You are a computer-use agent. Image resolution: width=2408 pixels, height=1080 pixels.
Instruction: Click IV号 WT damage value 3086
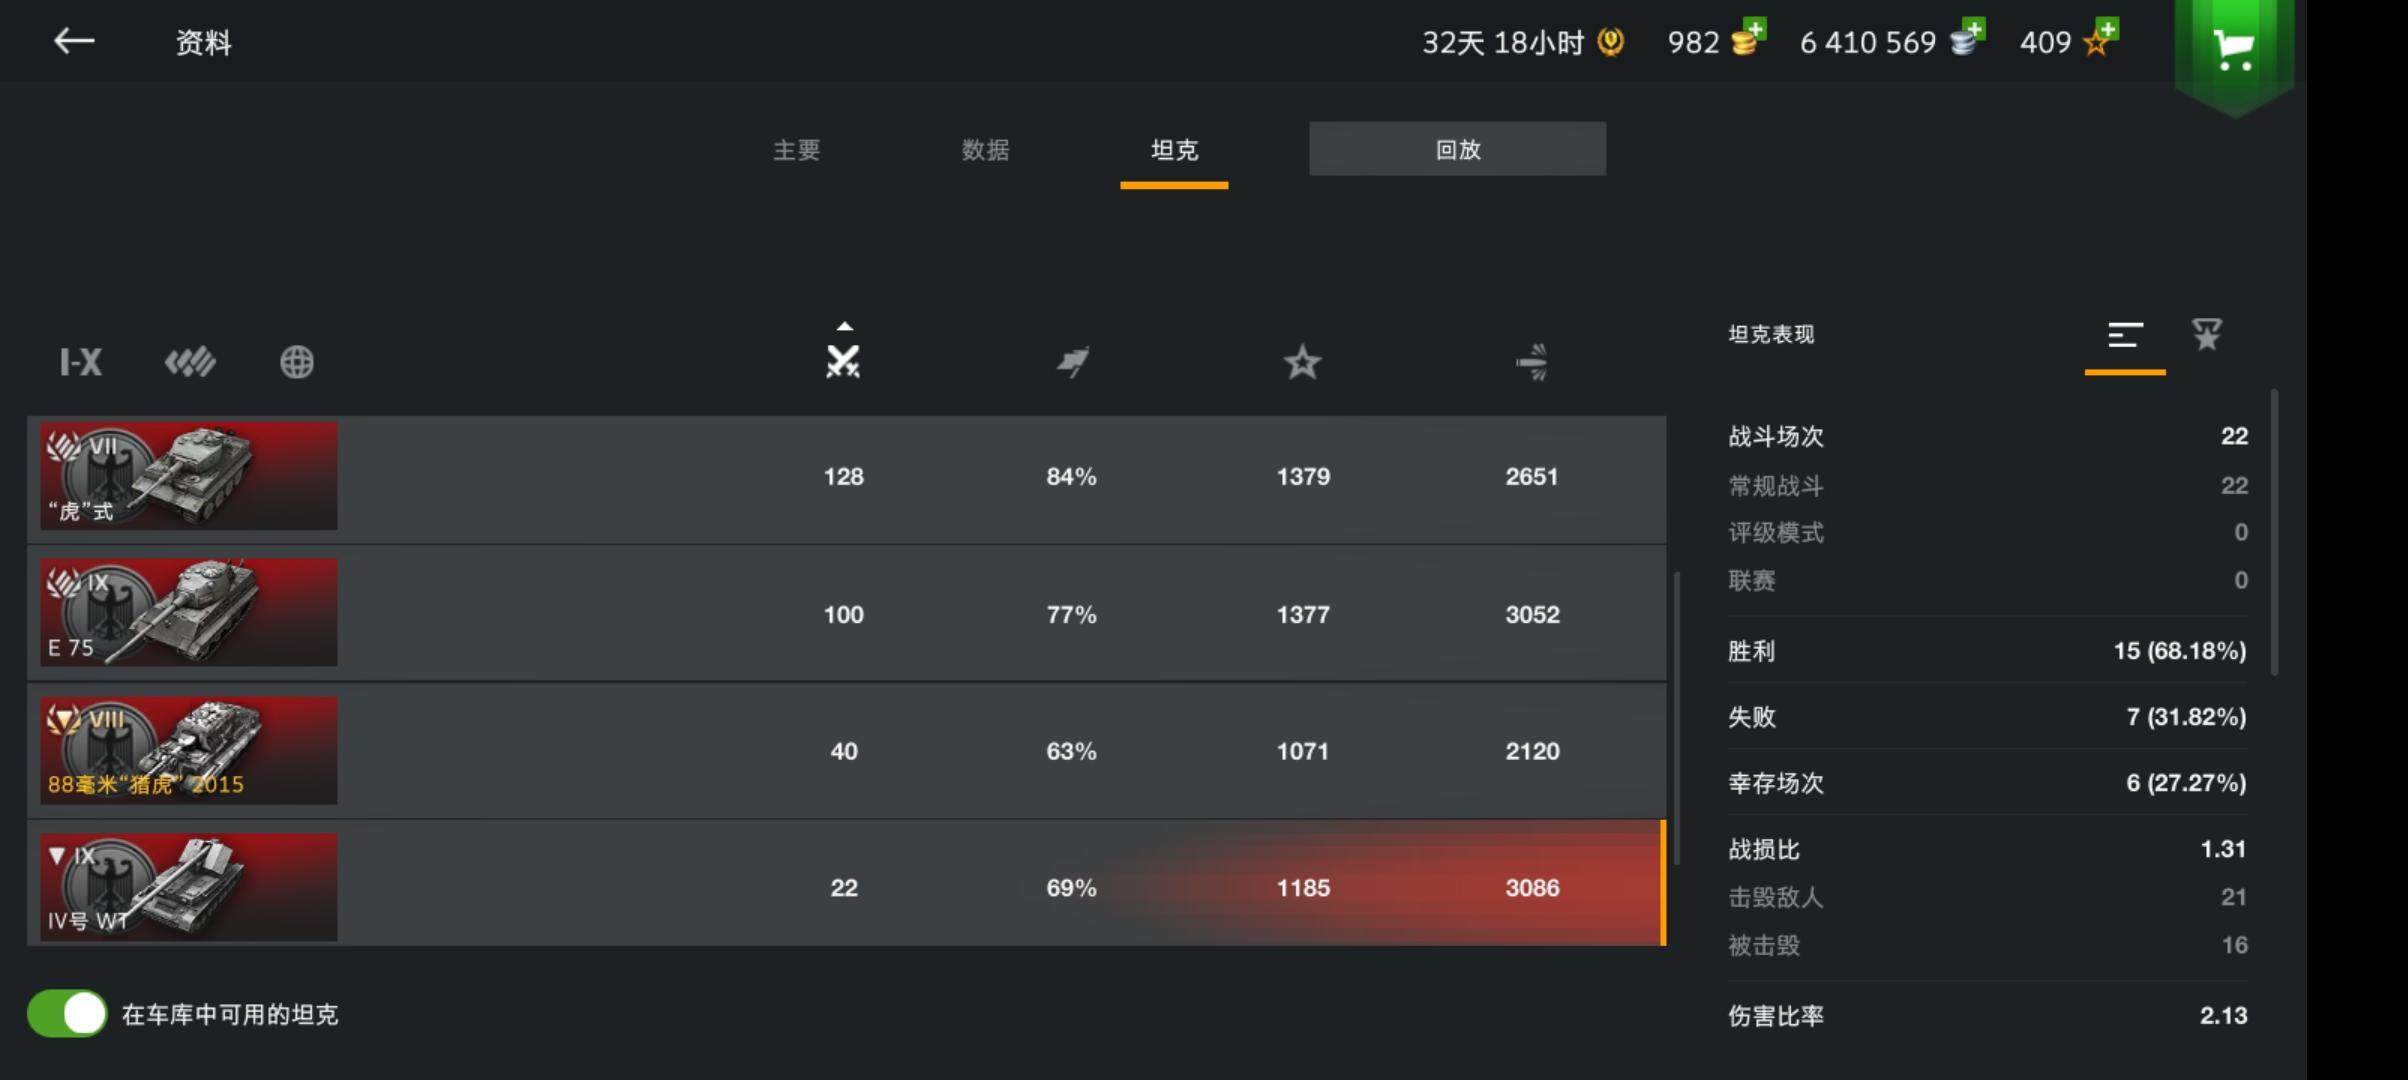pos(1532,888)
